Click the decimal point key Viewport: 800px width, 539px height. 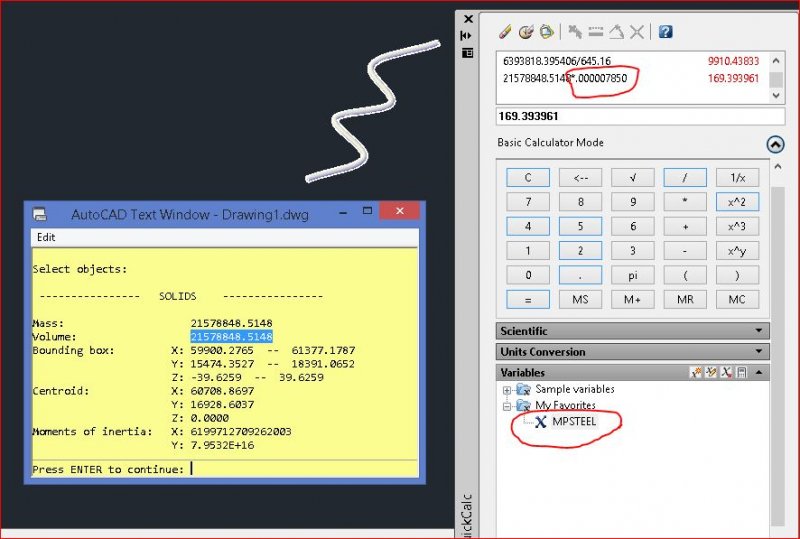pos(581,275)
